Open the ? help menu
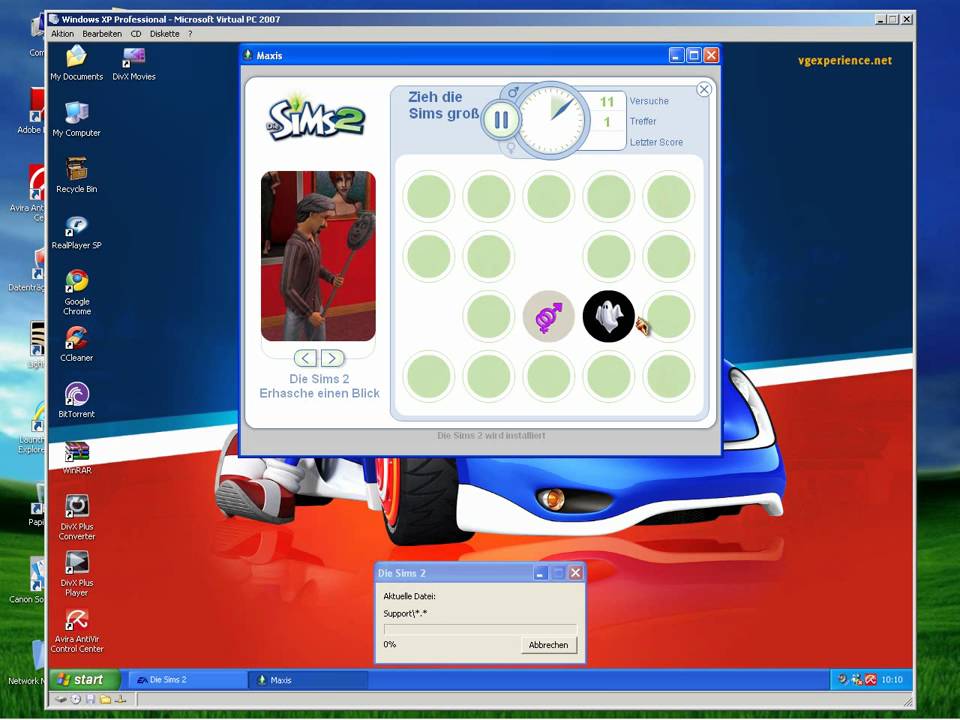 coord(190,34)
